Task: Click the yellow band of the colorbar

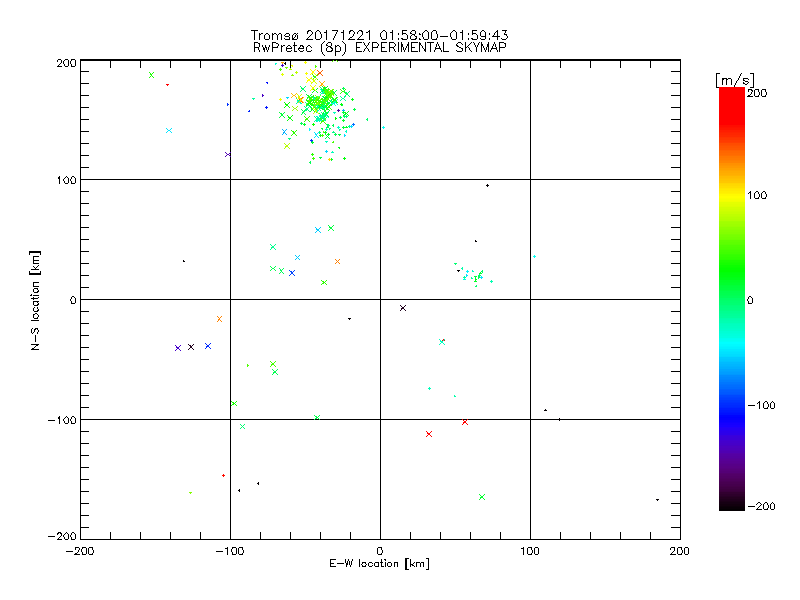Action: tap(732, 196)
